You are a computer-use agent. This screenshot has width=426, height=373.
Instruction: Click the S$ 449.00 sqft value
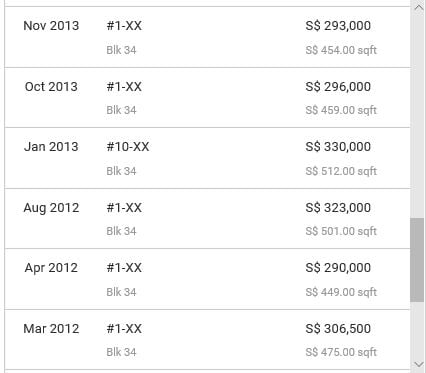tap(341, 292)
